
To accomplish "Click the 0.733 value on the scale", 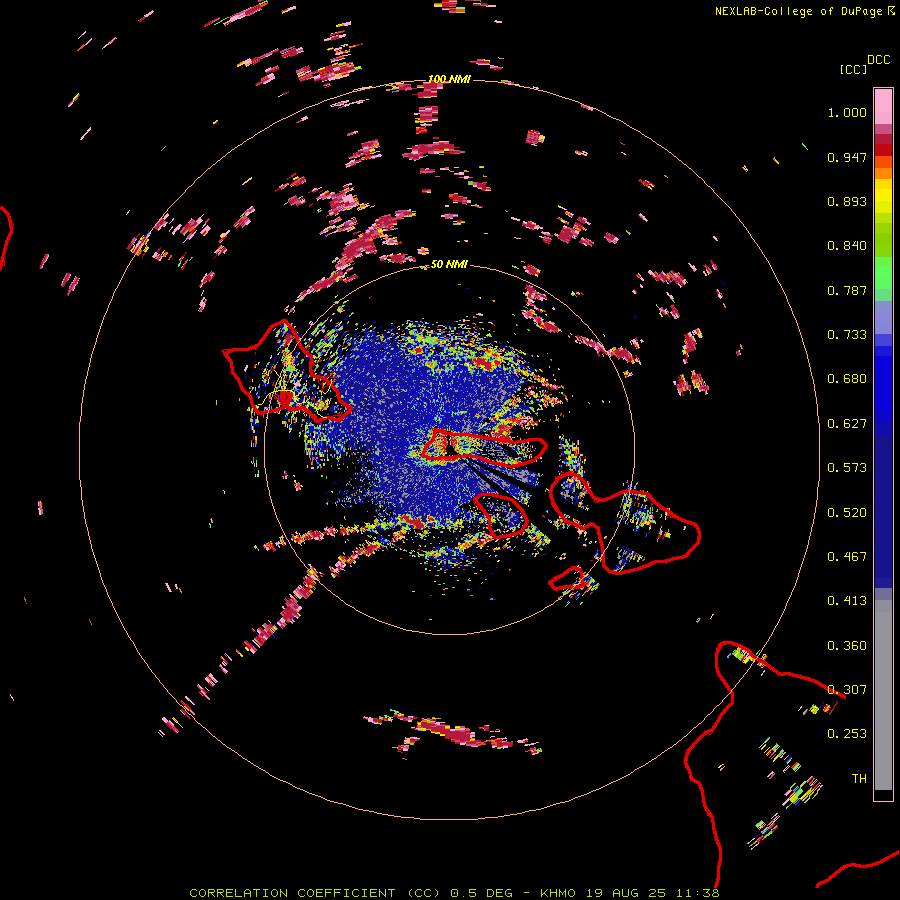I will pyautogui.click(x=847, y=335).
